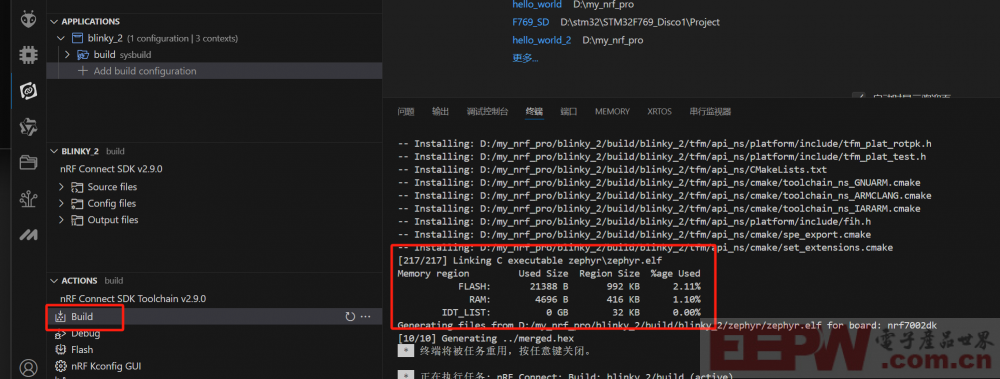This screenshot has width=1000, height=379.
Task: Expand the build sysbuild configuration node
Action: click(67, 55)
